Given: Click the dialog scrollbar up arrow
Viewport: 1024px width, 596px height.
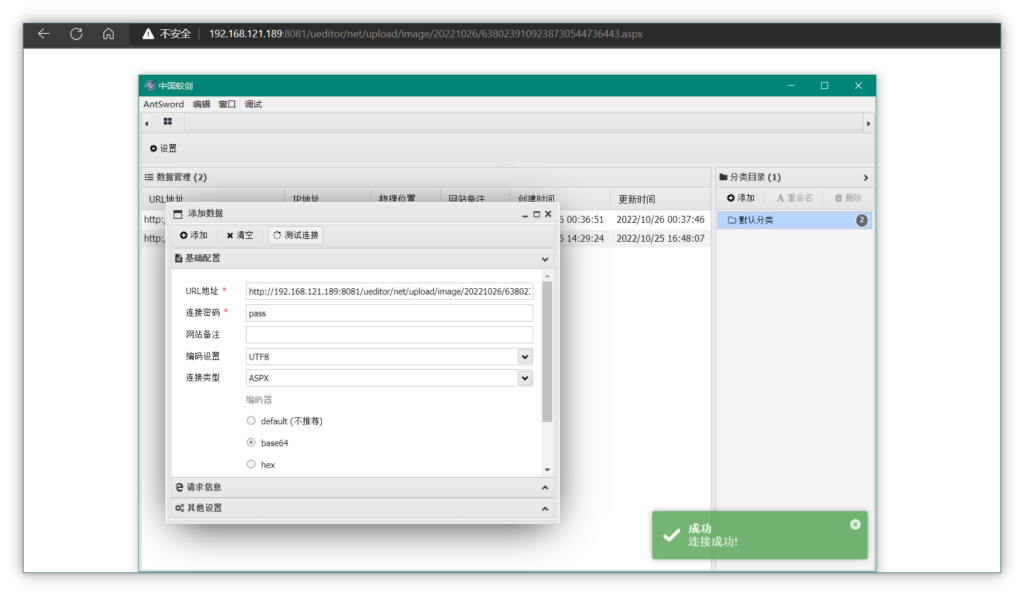Looking at the screenshot, I should (547, 276).
